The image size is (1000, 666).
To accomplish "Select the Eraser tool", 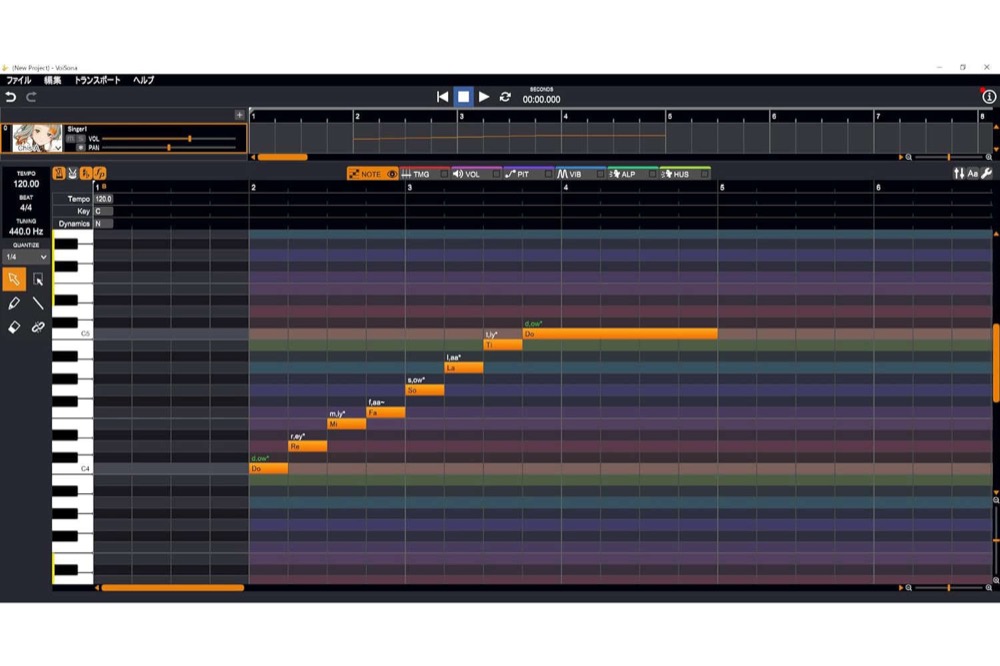I will click(14, 327).
